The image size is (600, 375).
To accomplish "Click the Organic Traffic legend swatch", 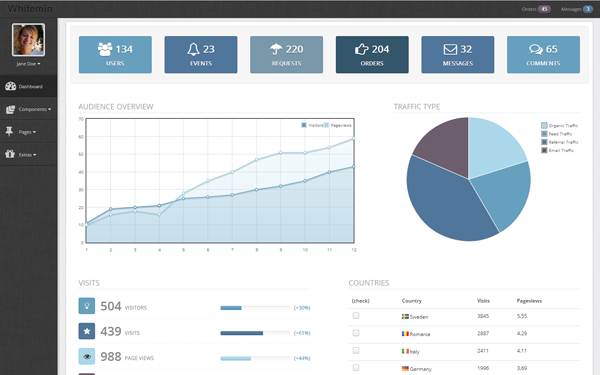I will click(x=544, y=126).
